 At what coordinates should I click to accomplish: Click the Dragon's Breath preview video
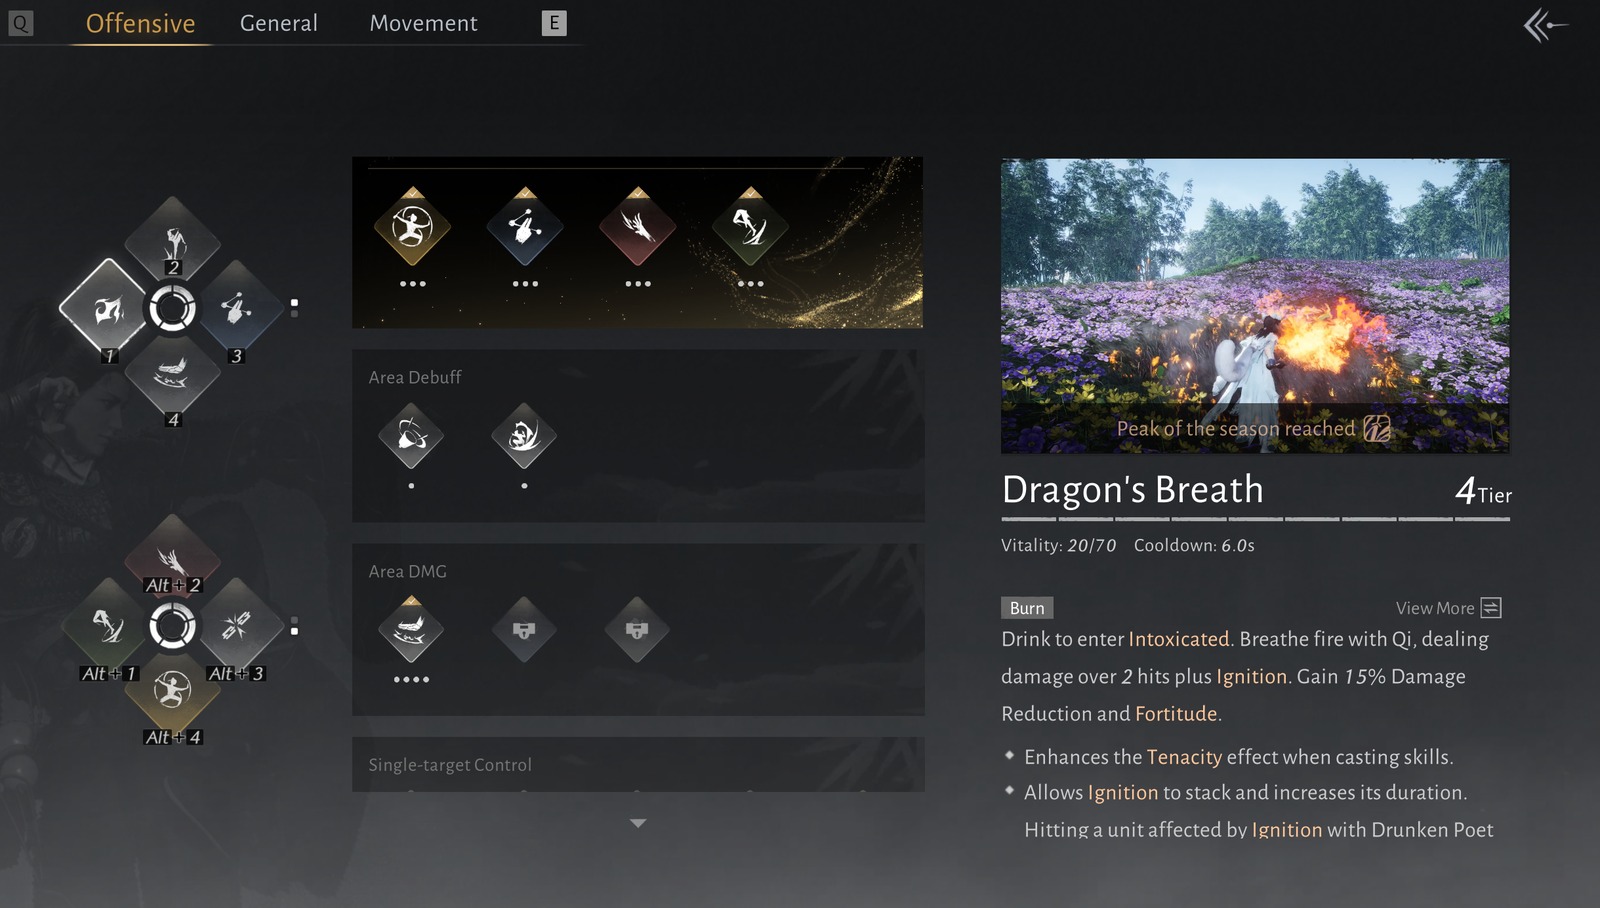pos(1255,305)
